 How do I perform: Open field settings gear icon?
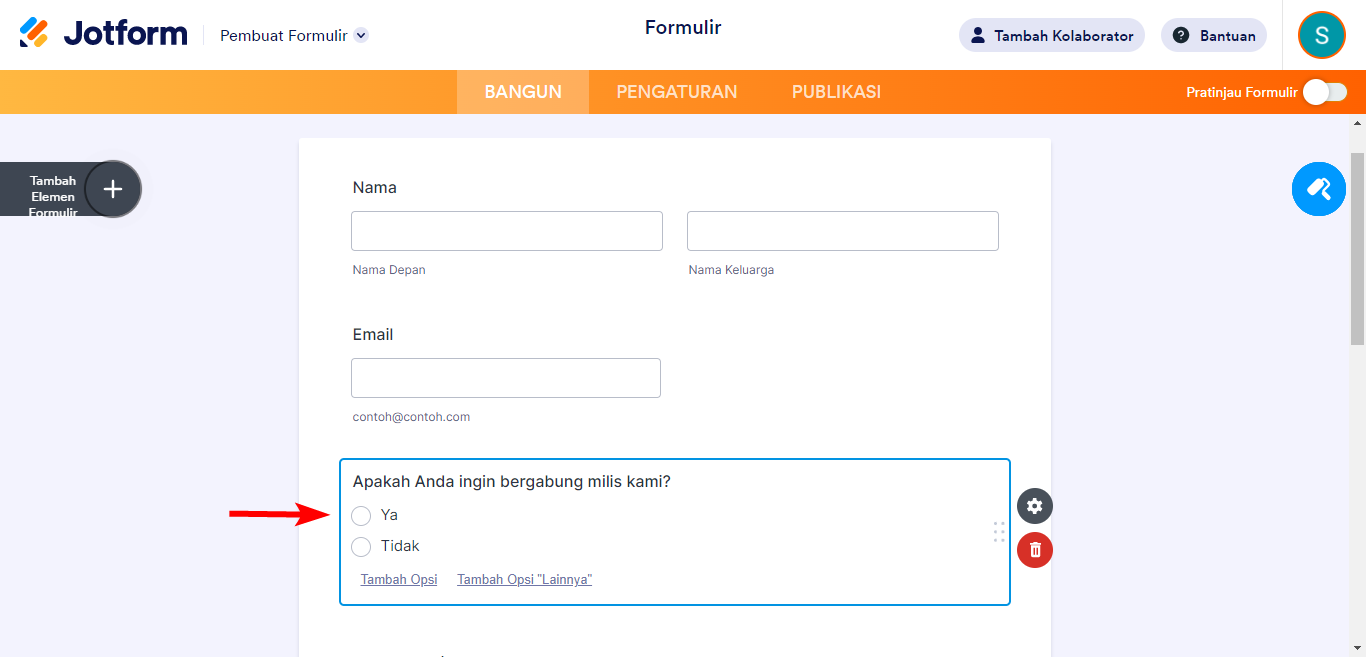coord(1035,506)
